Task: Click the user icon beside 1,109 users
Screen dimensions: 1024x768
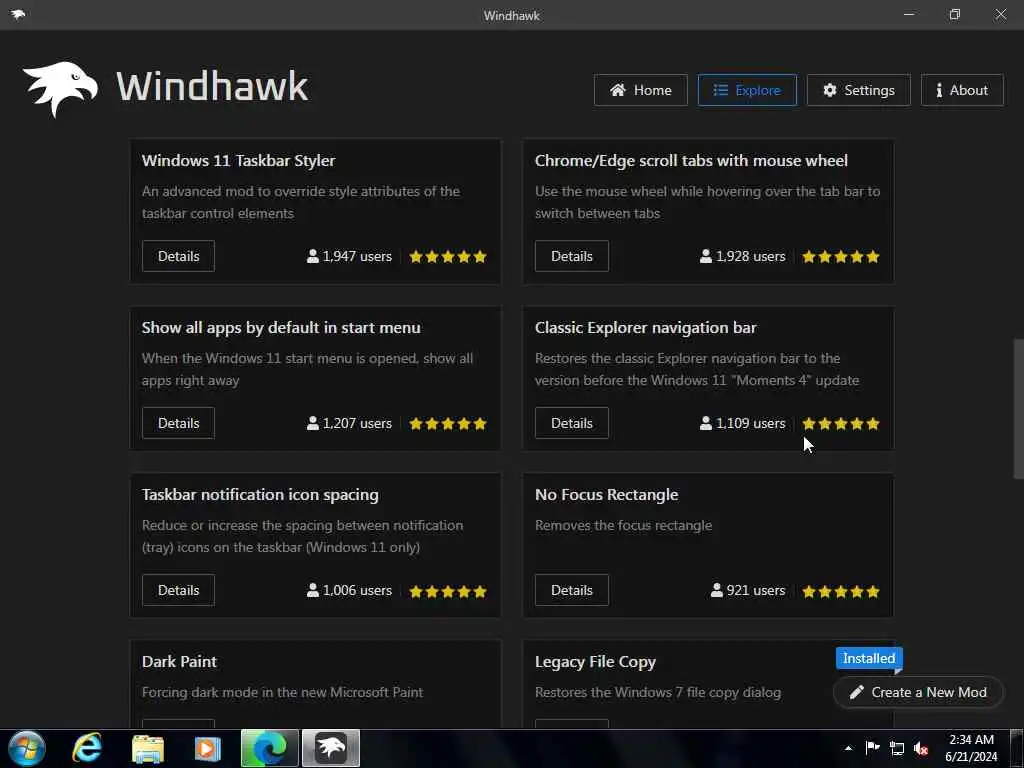Action: [706, 423]
